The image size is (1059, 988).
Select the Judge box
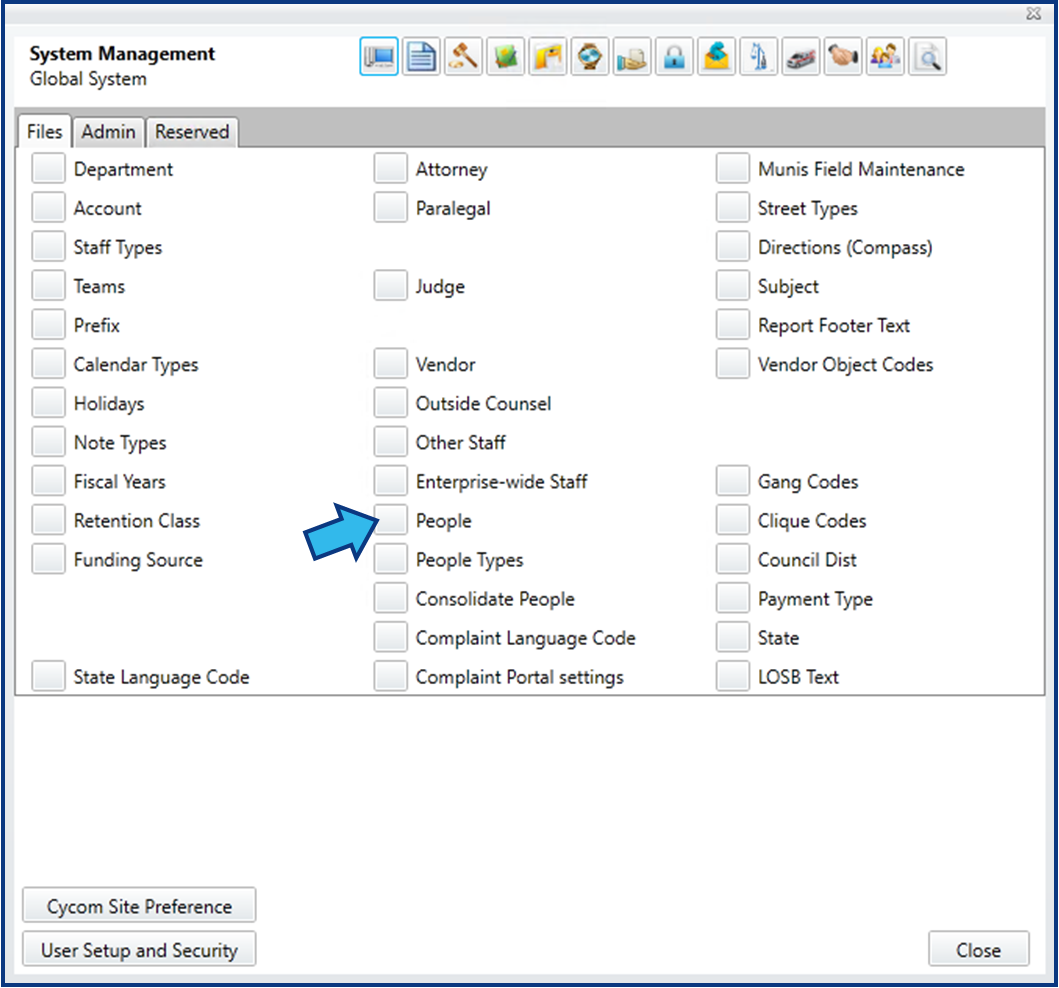tap(390, 286)
